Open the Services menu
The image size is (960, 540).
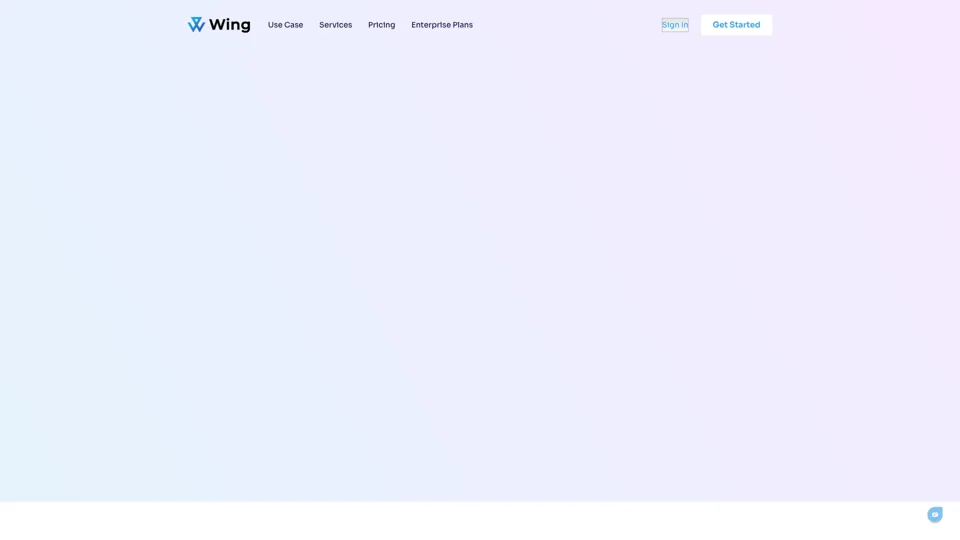point(336,25)
